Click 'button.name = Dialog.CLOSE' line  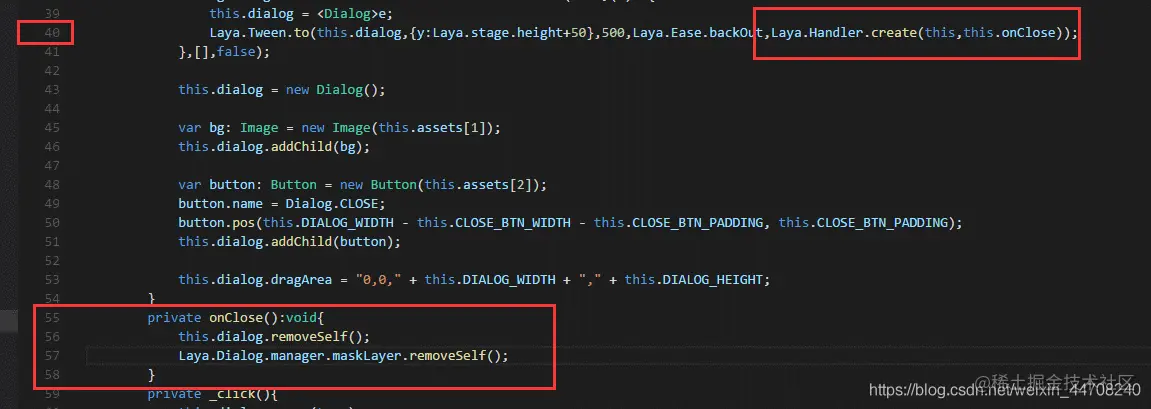[282, 203]
